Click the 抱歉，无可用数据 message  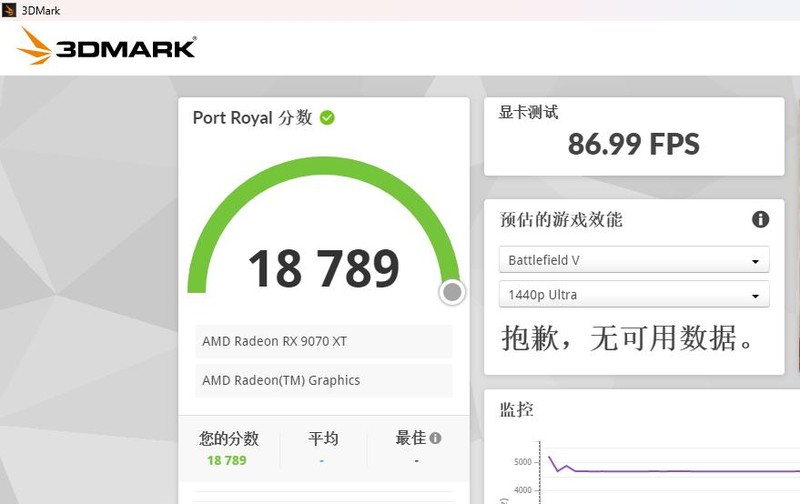pyautogui.click(x=627, y=338)
